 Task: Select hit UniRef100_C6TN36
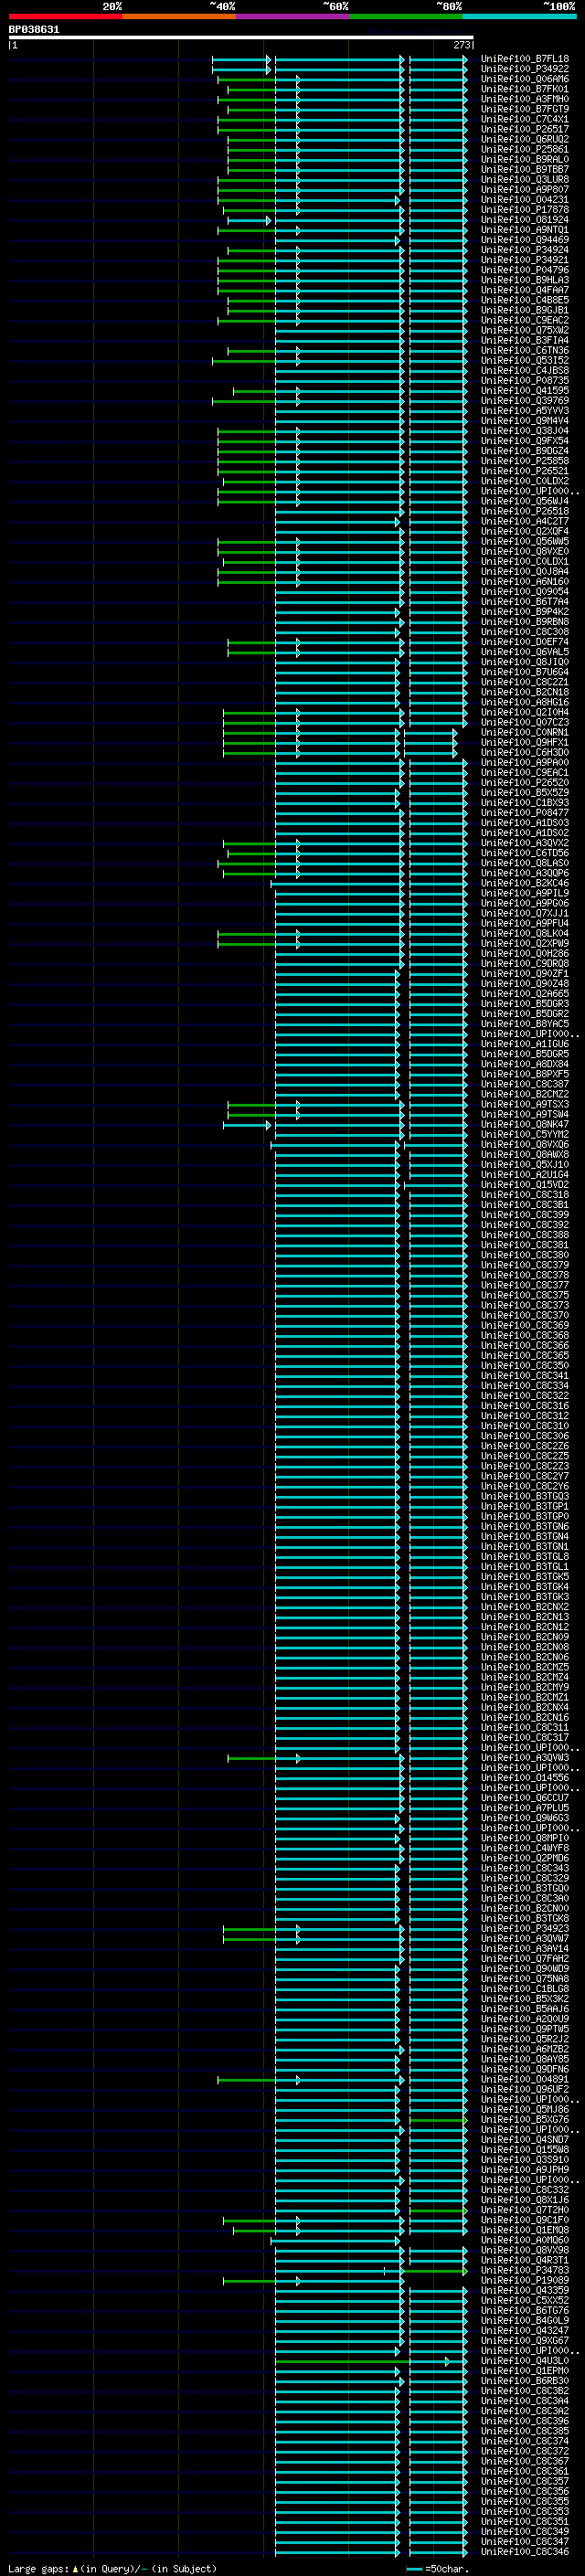[524, 350]
